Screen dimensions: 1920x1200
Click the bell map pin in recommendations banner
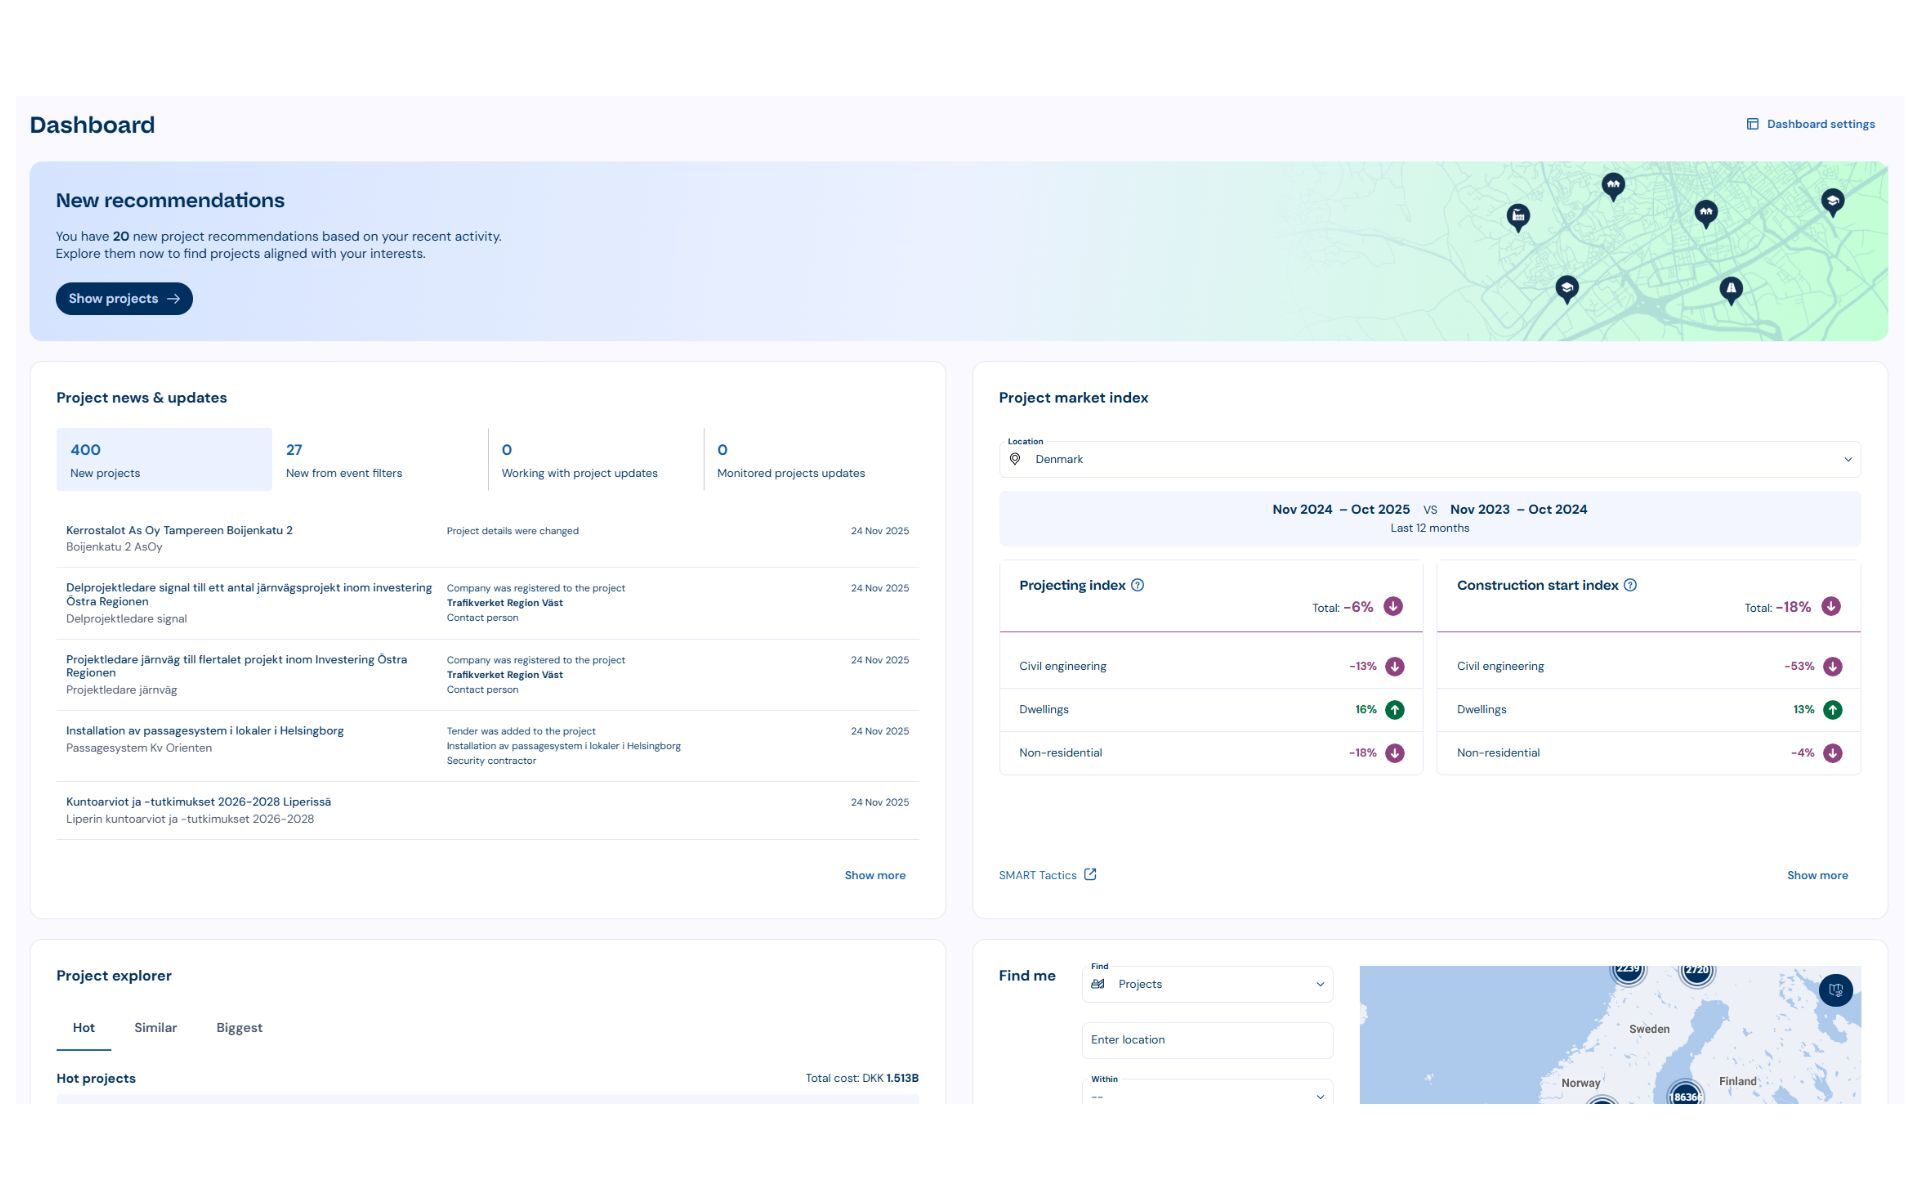(1731, 290)
